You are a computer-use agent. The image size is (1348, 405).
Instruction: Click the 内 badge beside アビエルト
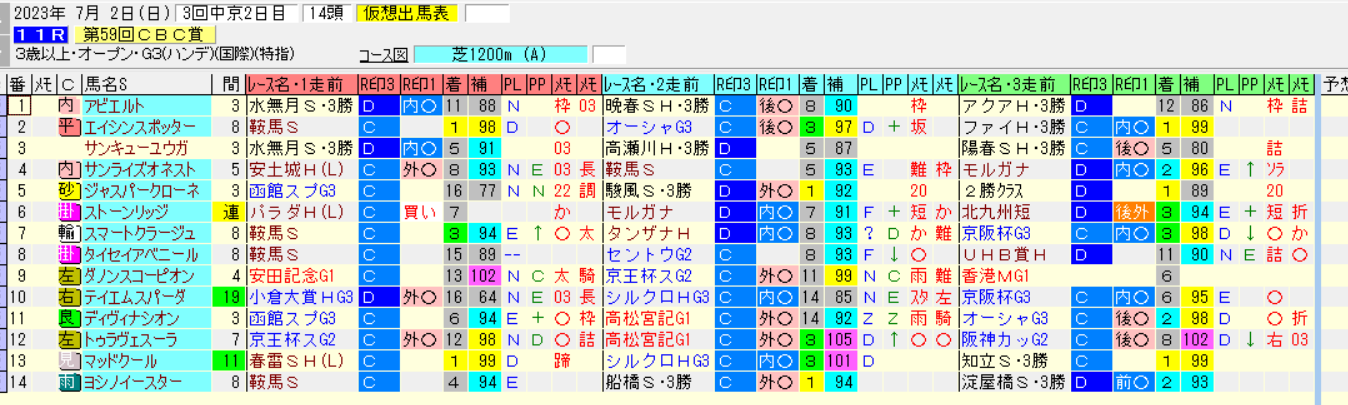[x=67, y=105]
